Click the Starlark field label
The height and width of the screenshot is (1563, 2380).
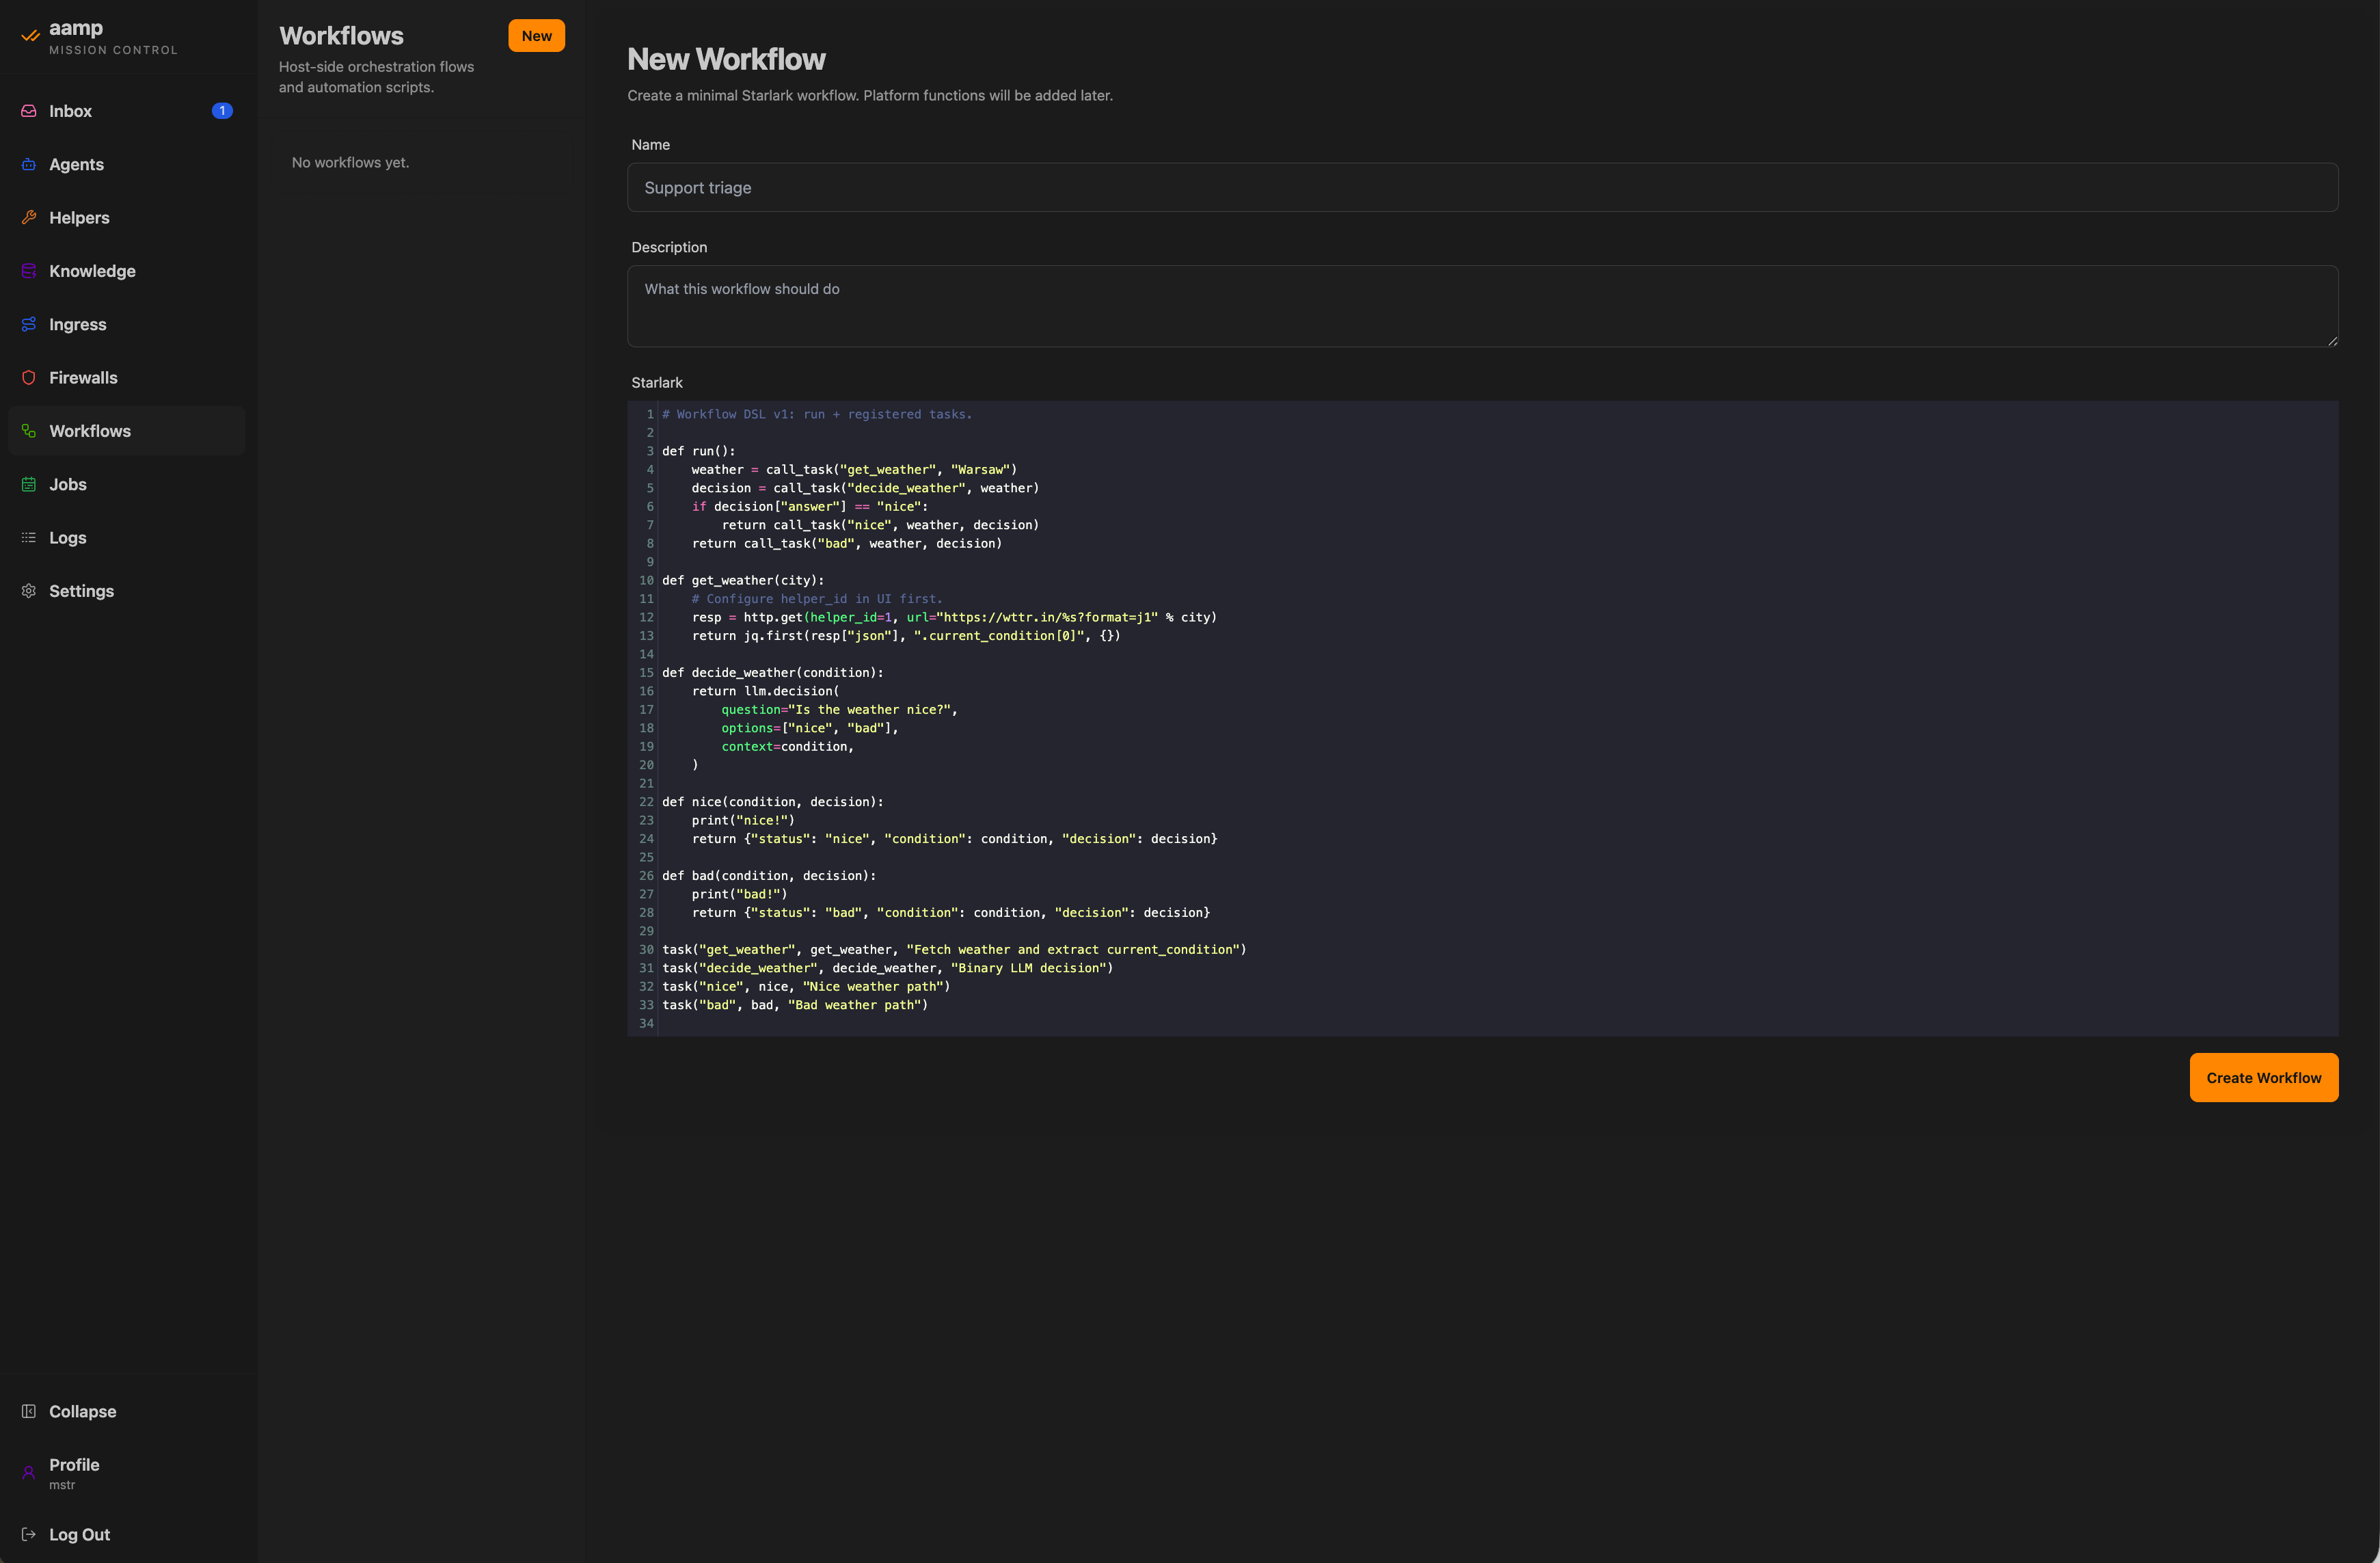tap(657, 382)
